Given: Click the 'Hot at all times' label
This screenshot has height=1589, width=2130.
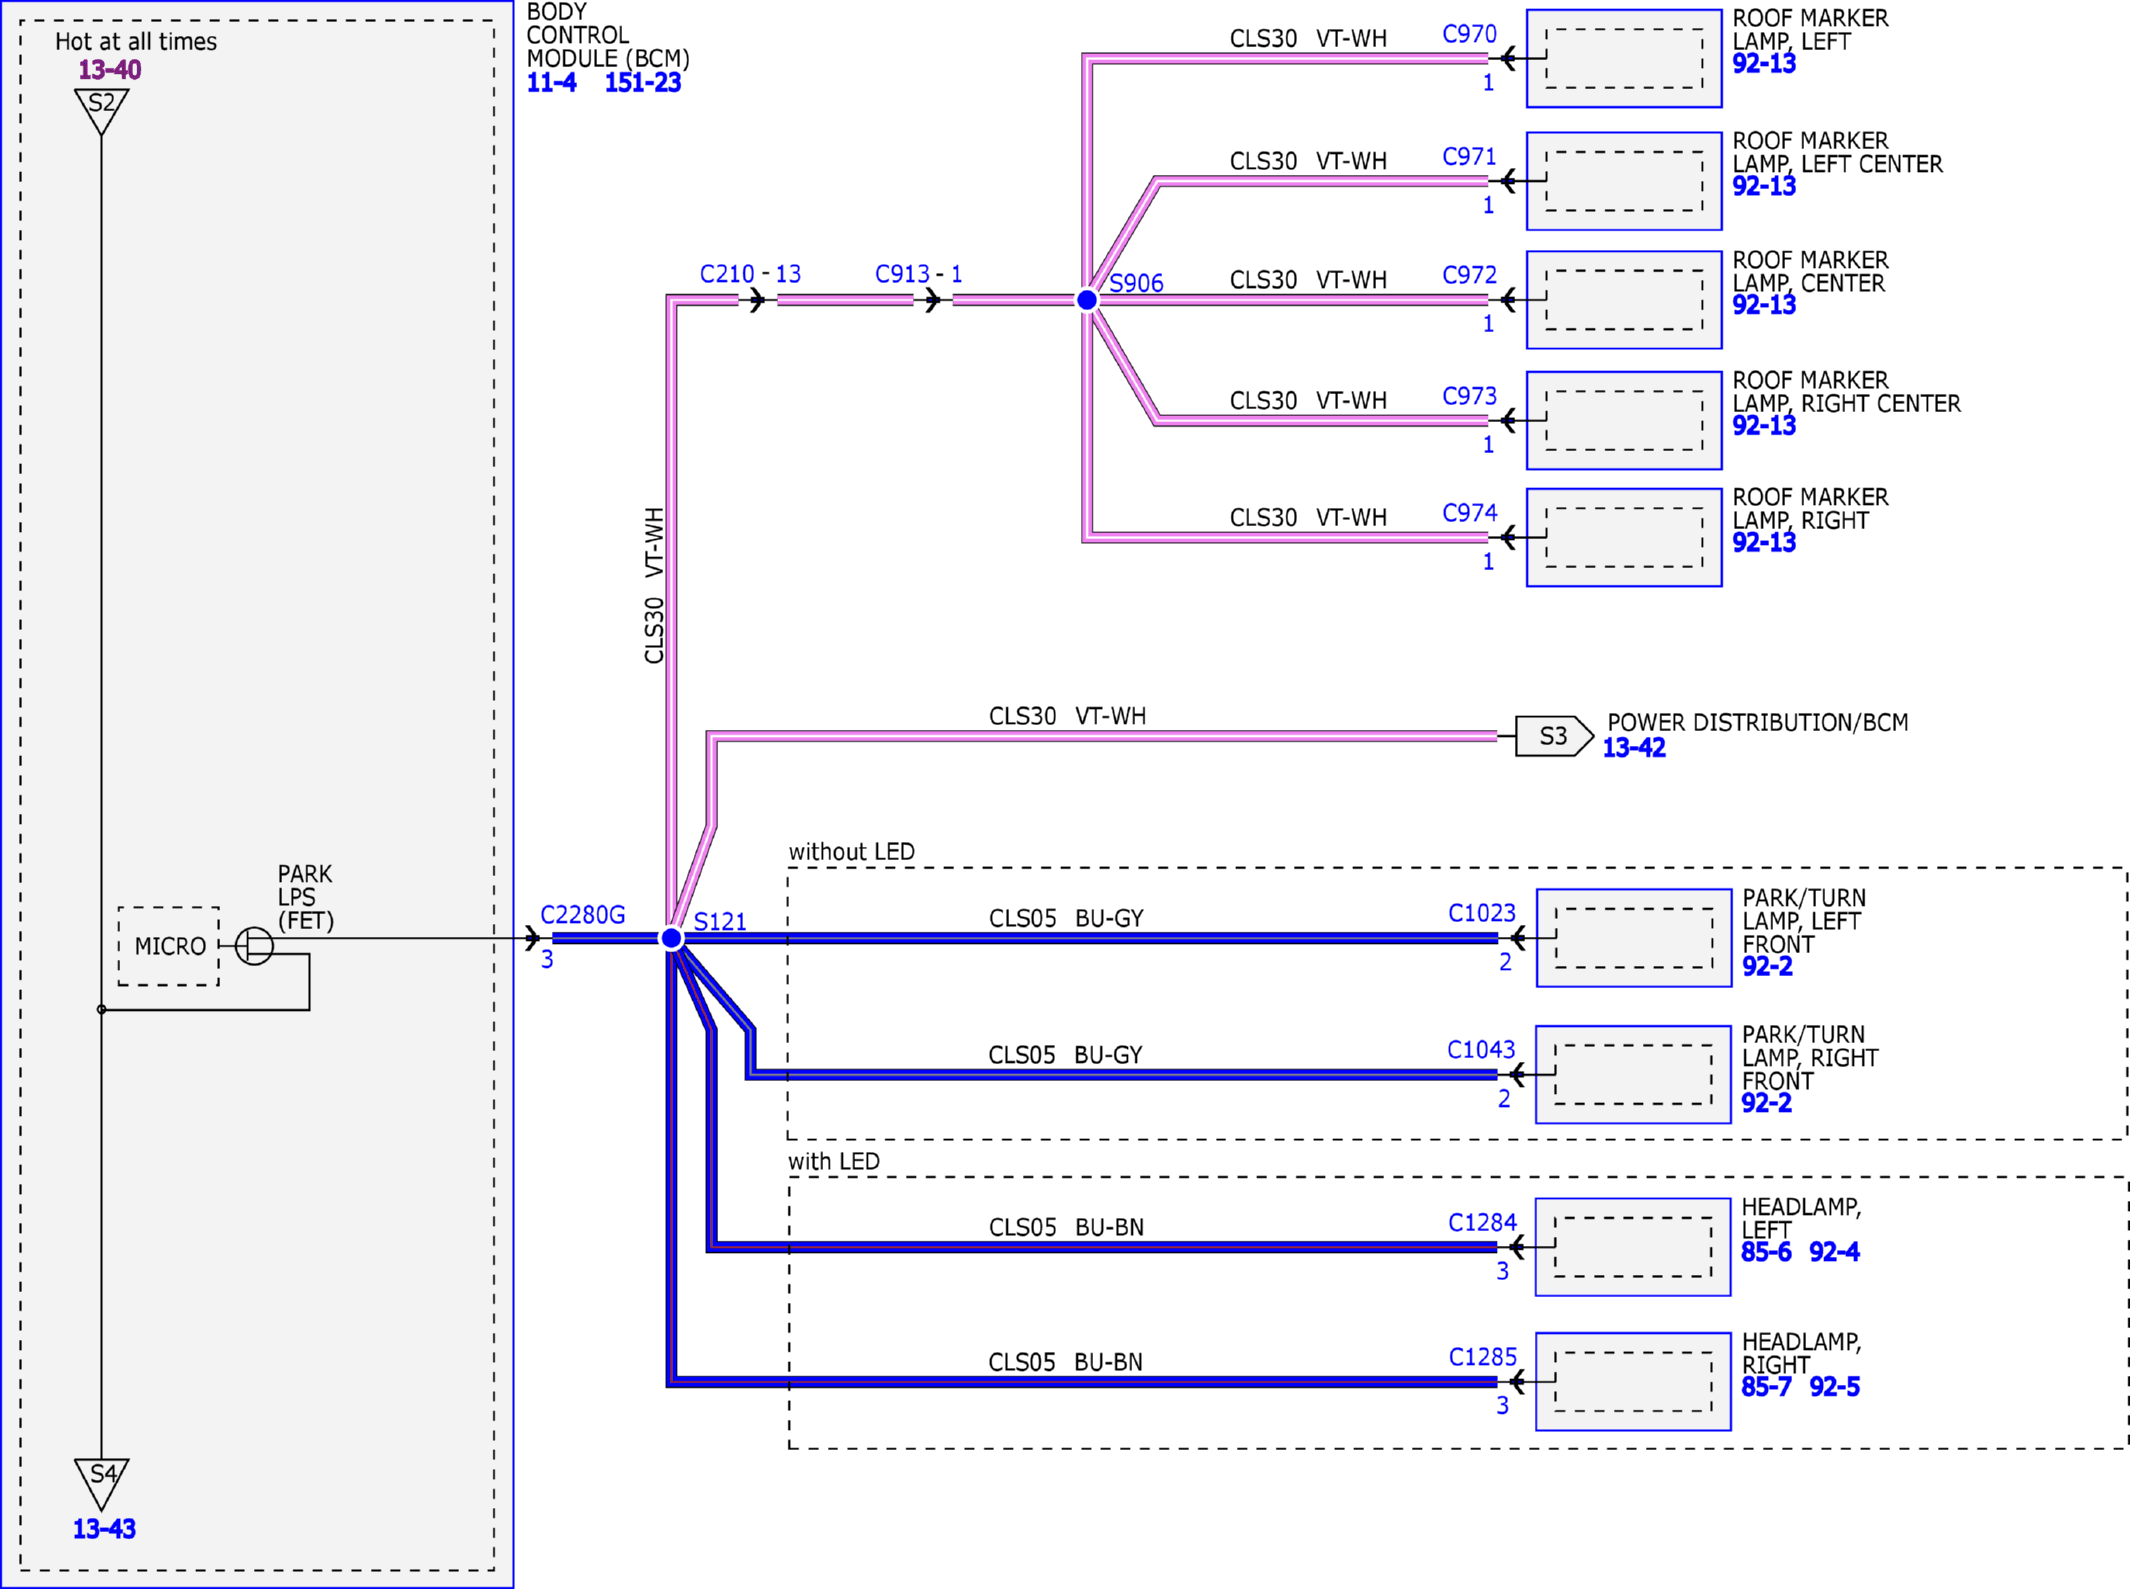Looking at the screenshot, I should tap(136, 42).
